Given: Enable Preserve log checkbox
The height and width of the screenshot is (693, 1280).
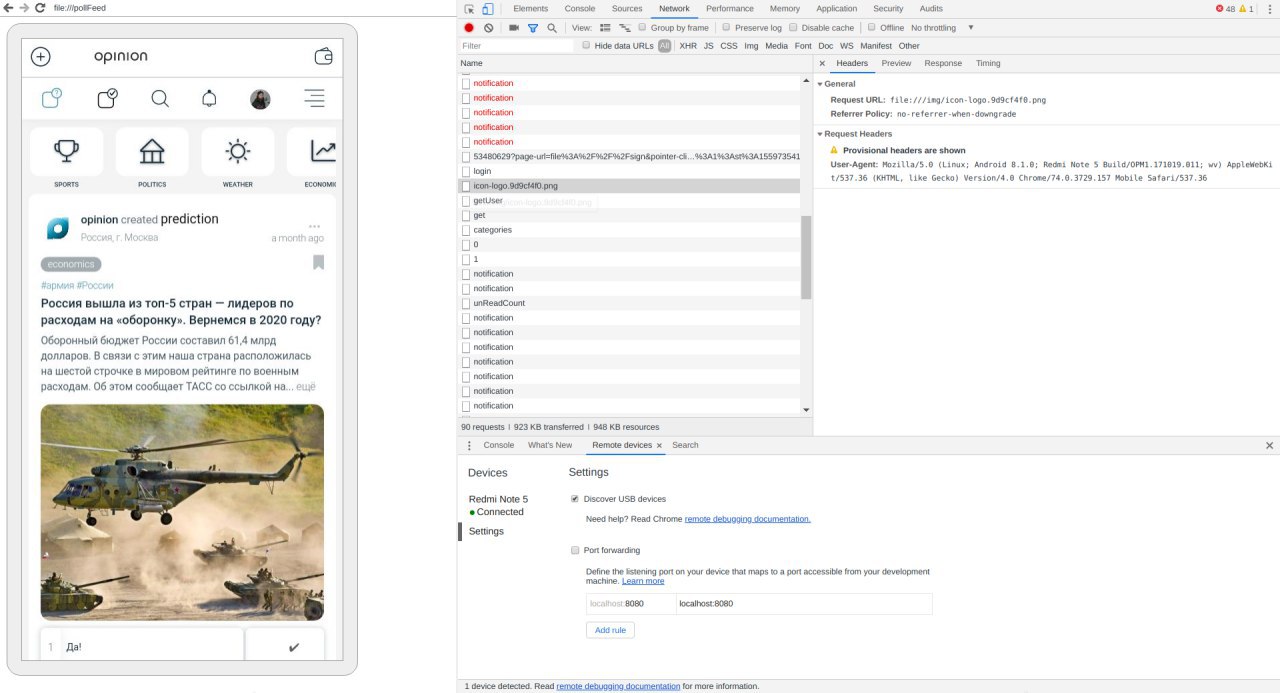Looking at the screenshot, I should pyautogui.click(x=727, y=28).
